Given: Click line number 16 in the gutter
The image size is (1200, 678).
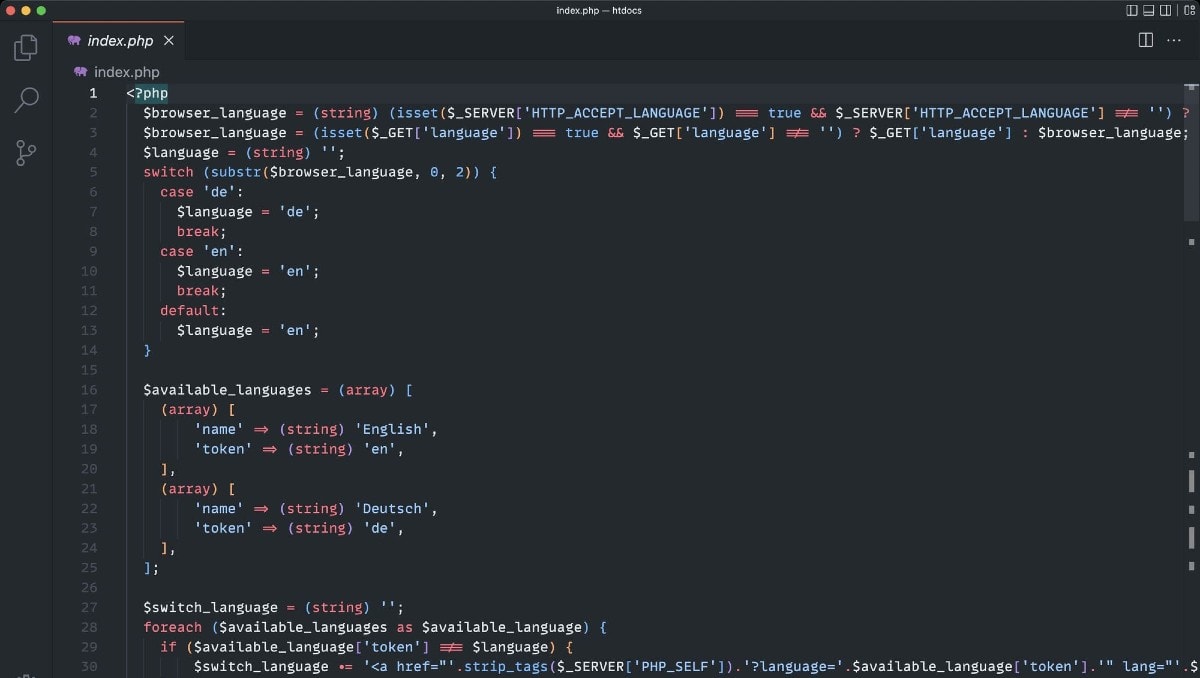Looking at the screenshot, I should [89, 390].
